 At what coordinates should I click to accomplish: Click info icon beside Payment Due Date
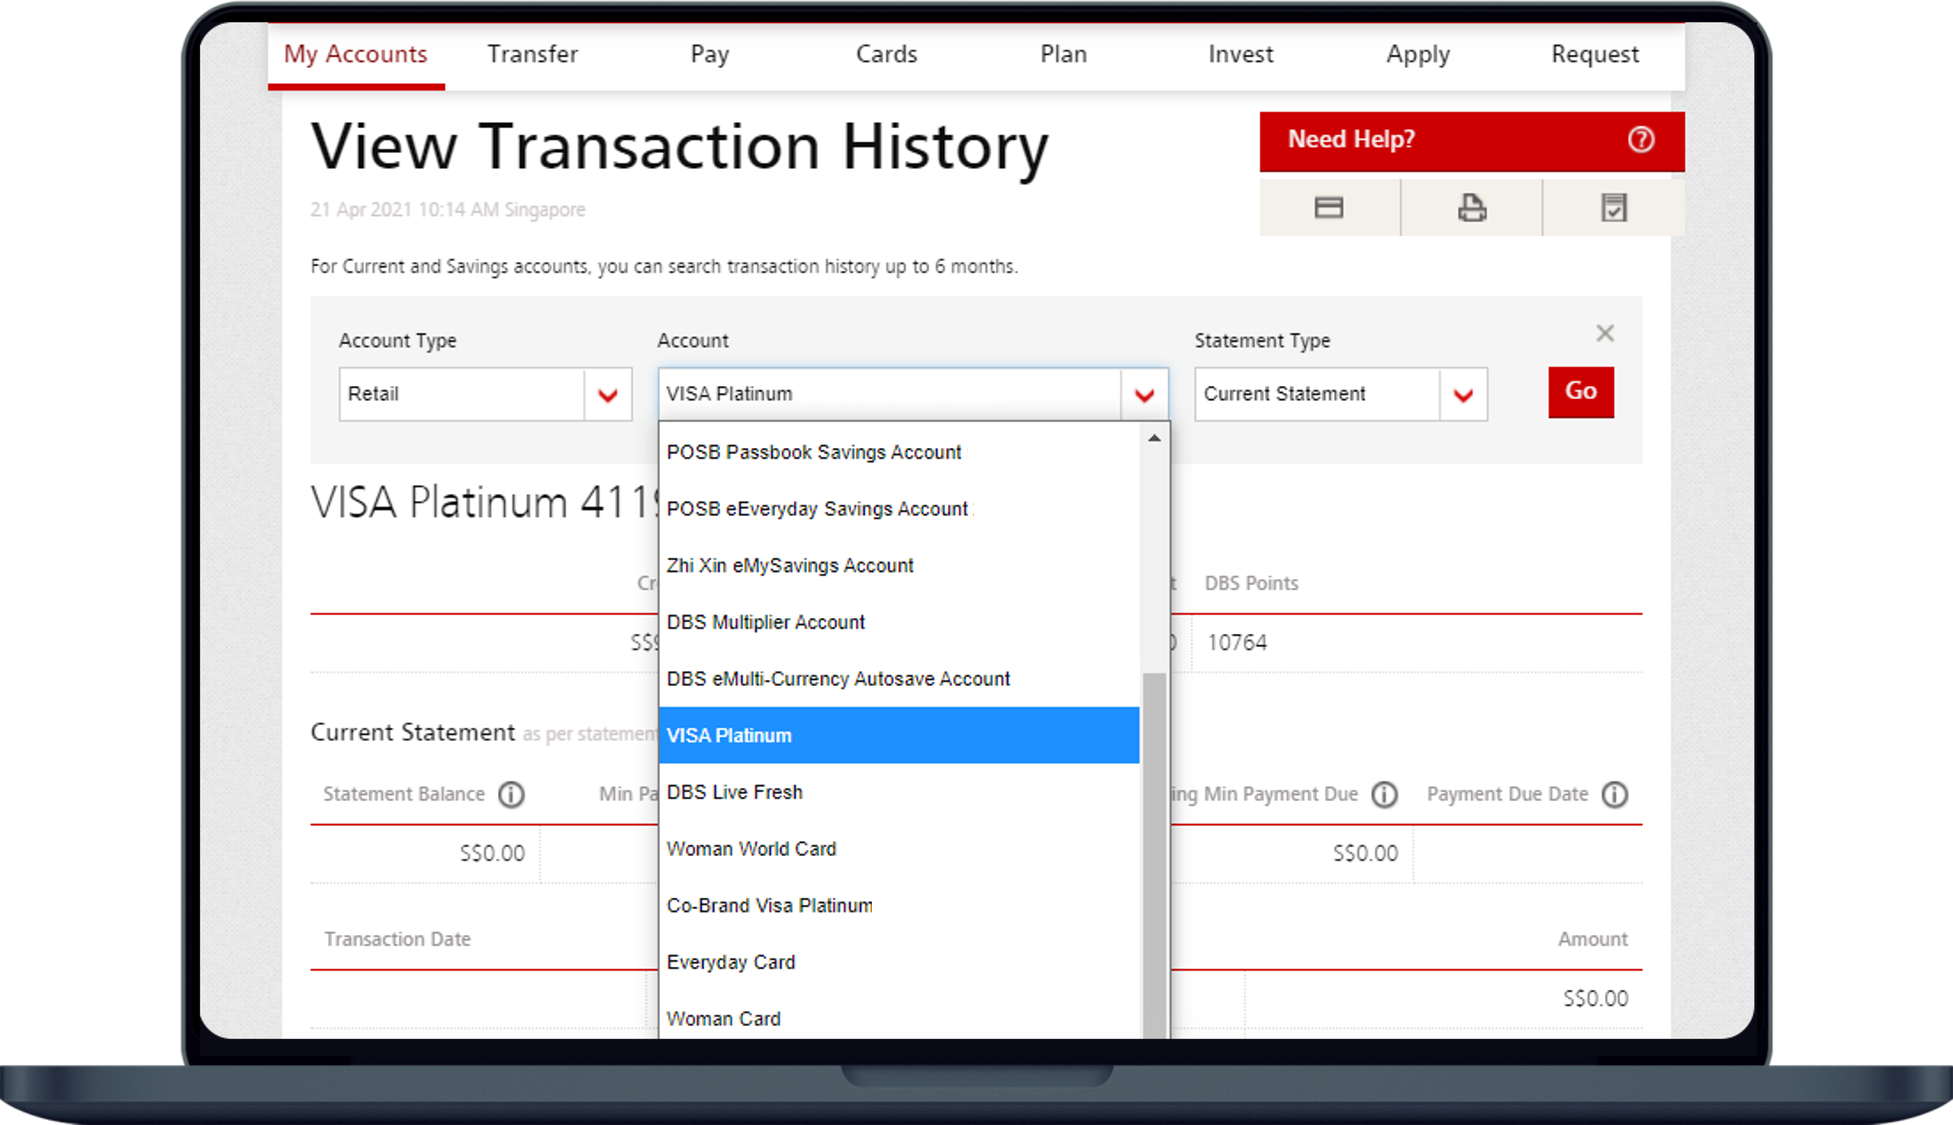coord(1614,795)
